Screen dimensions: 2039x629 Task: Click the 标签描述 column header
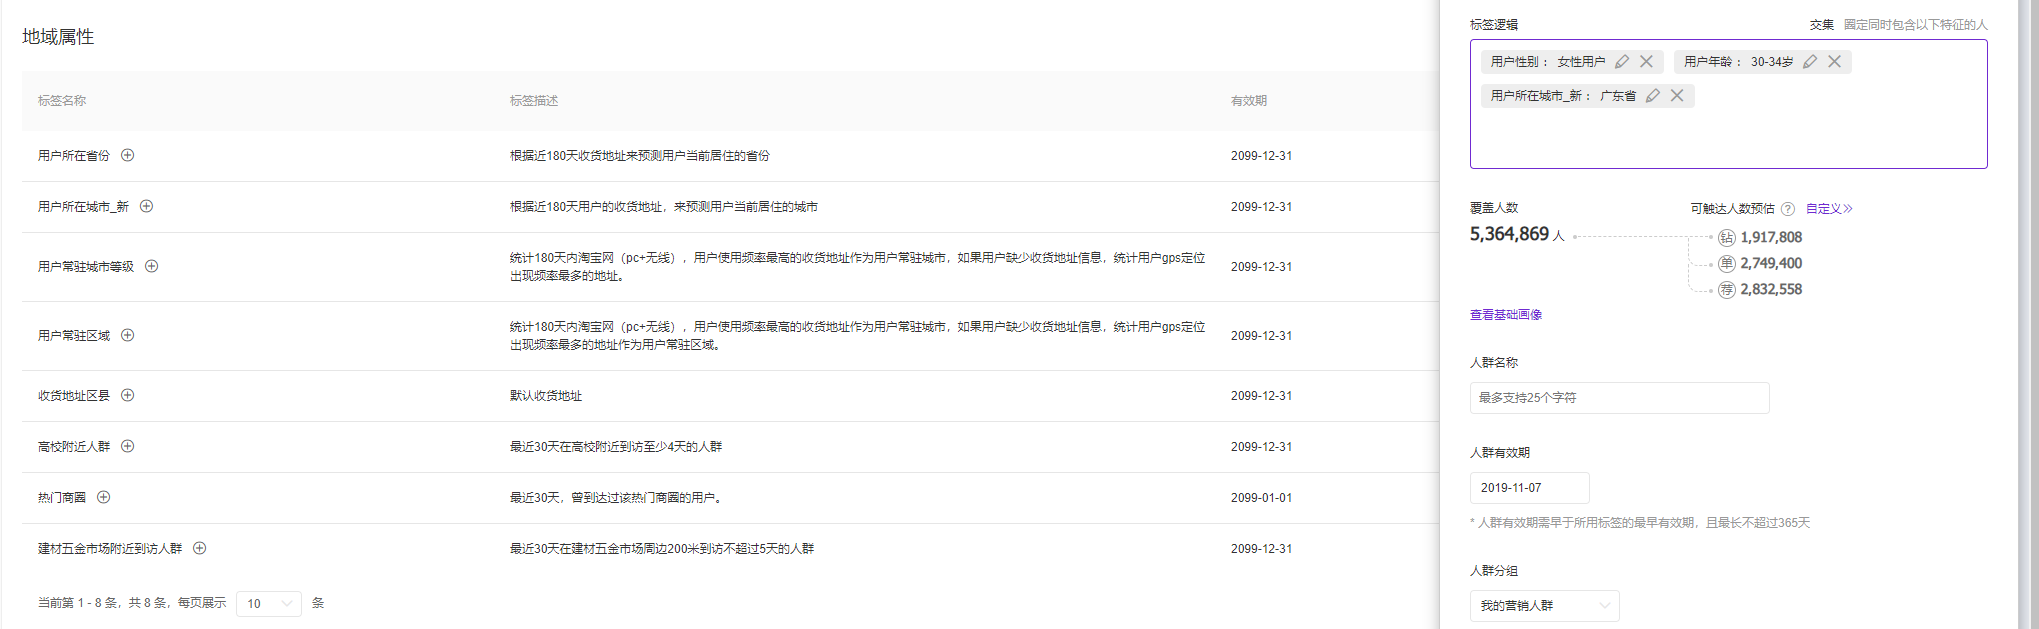534,101
